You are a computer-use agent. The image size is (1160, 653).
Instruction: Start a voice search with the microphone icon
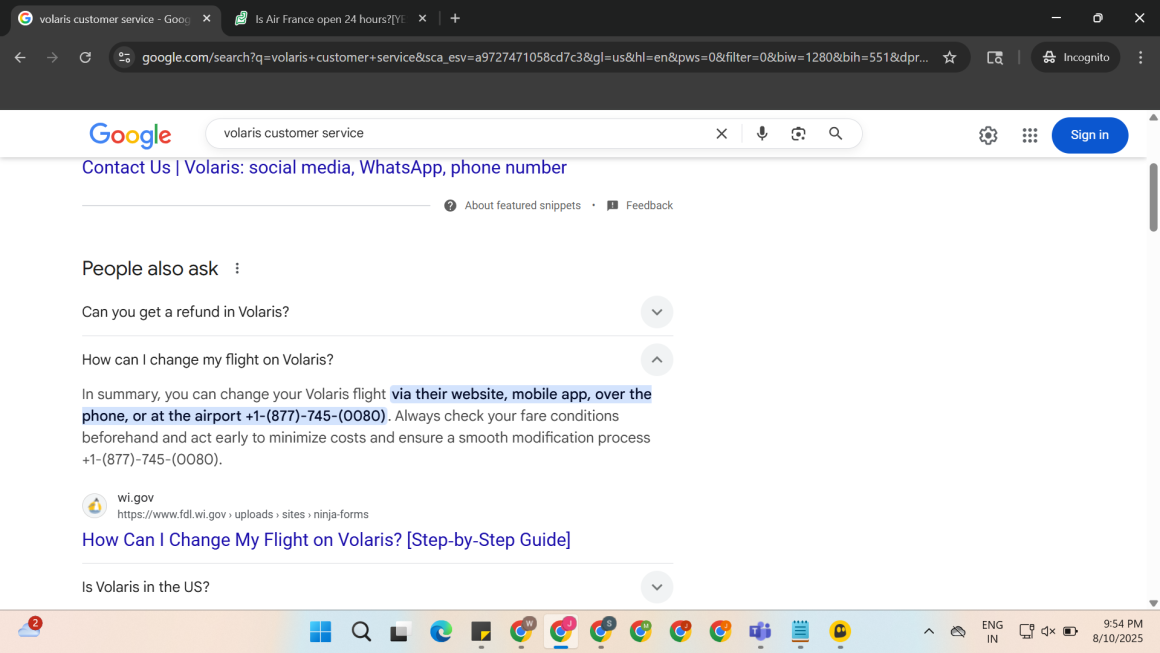762,134
